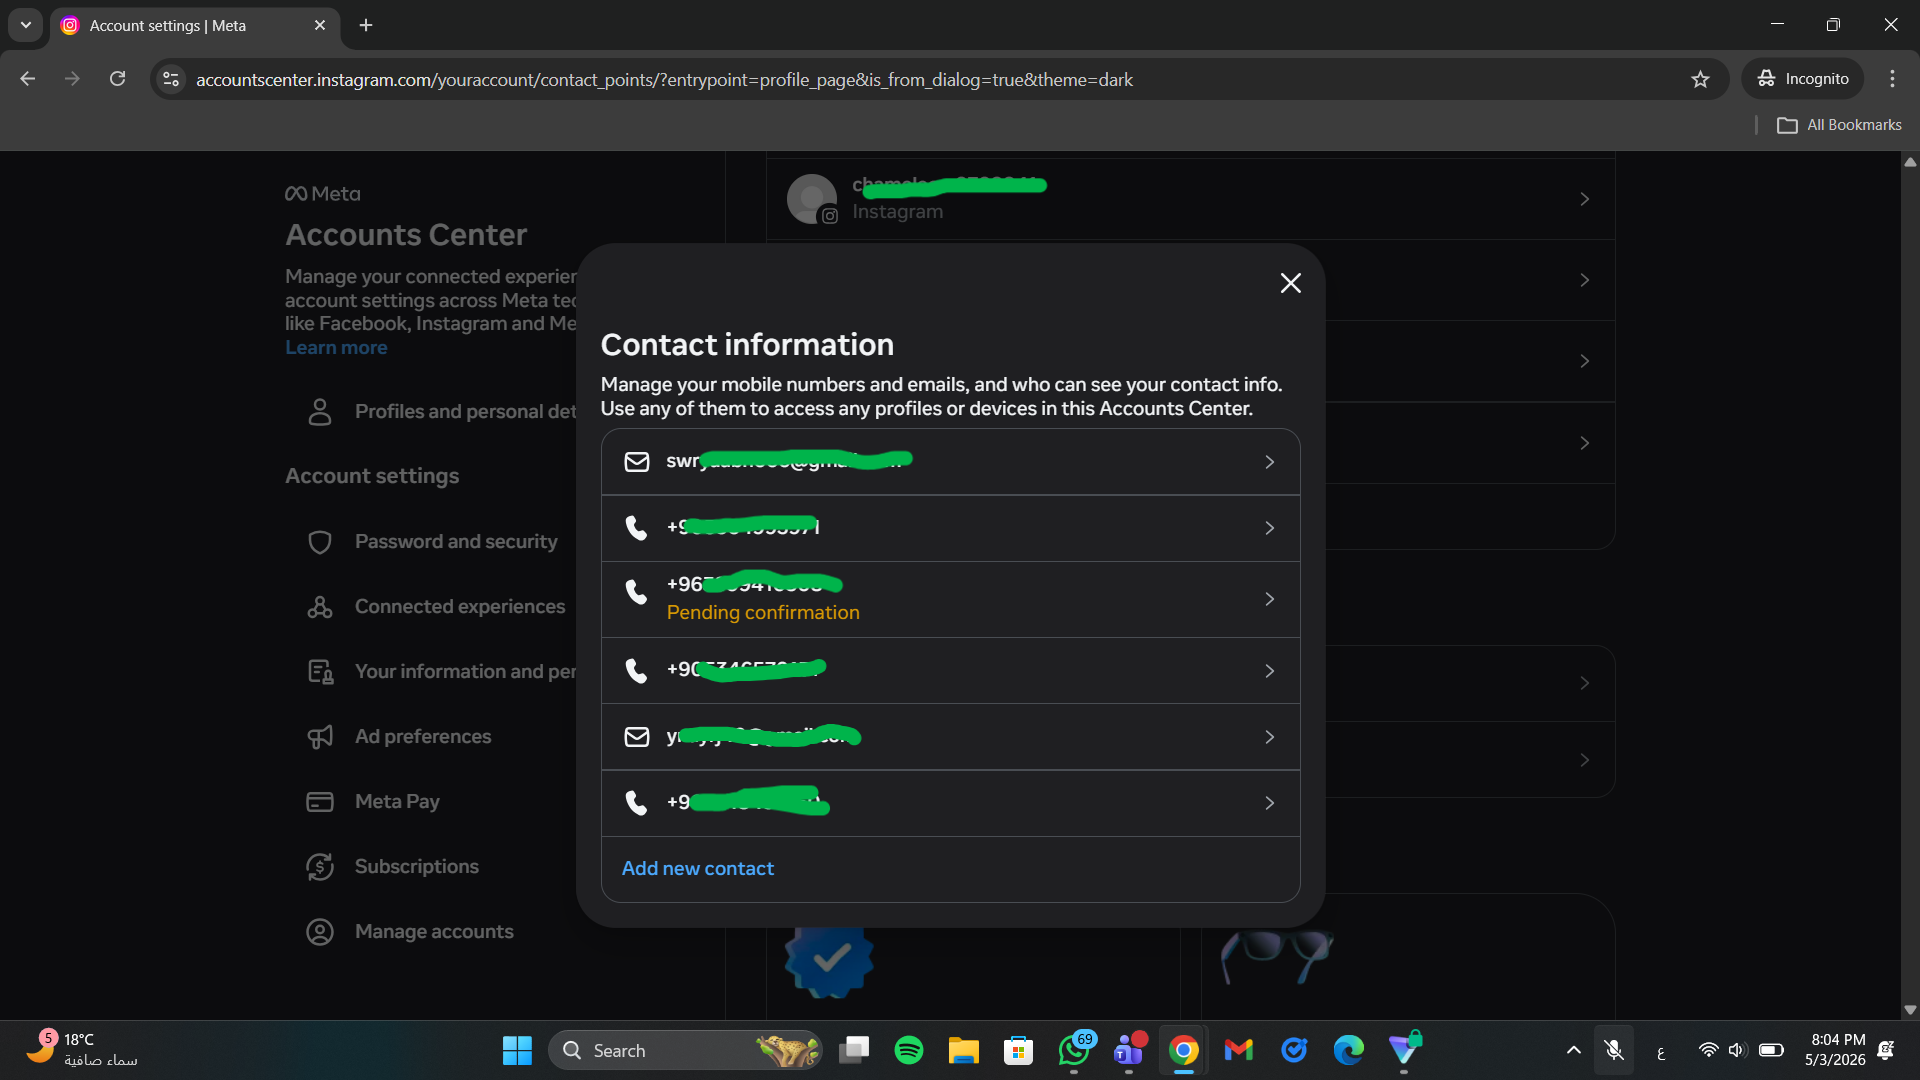Screen dimensions: 1920x1080
Task: Open the Windows Start menu
Action: (x=517, y=1050)
